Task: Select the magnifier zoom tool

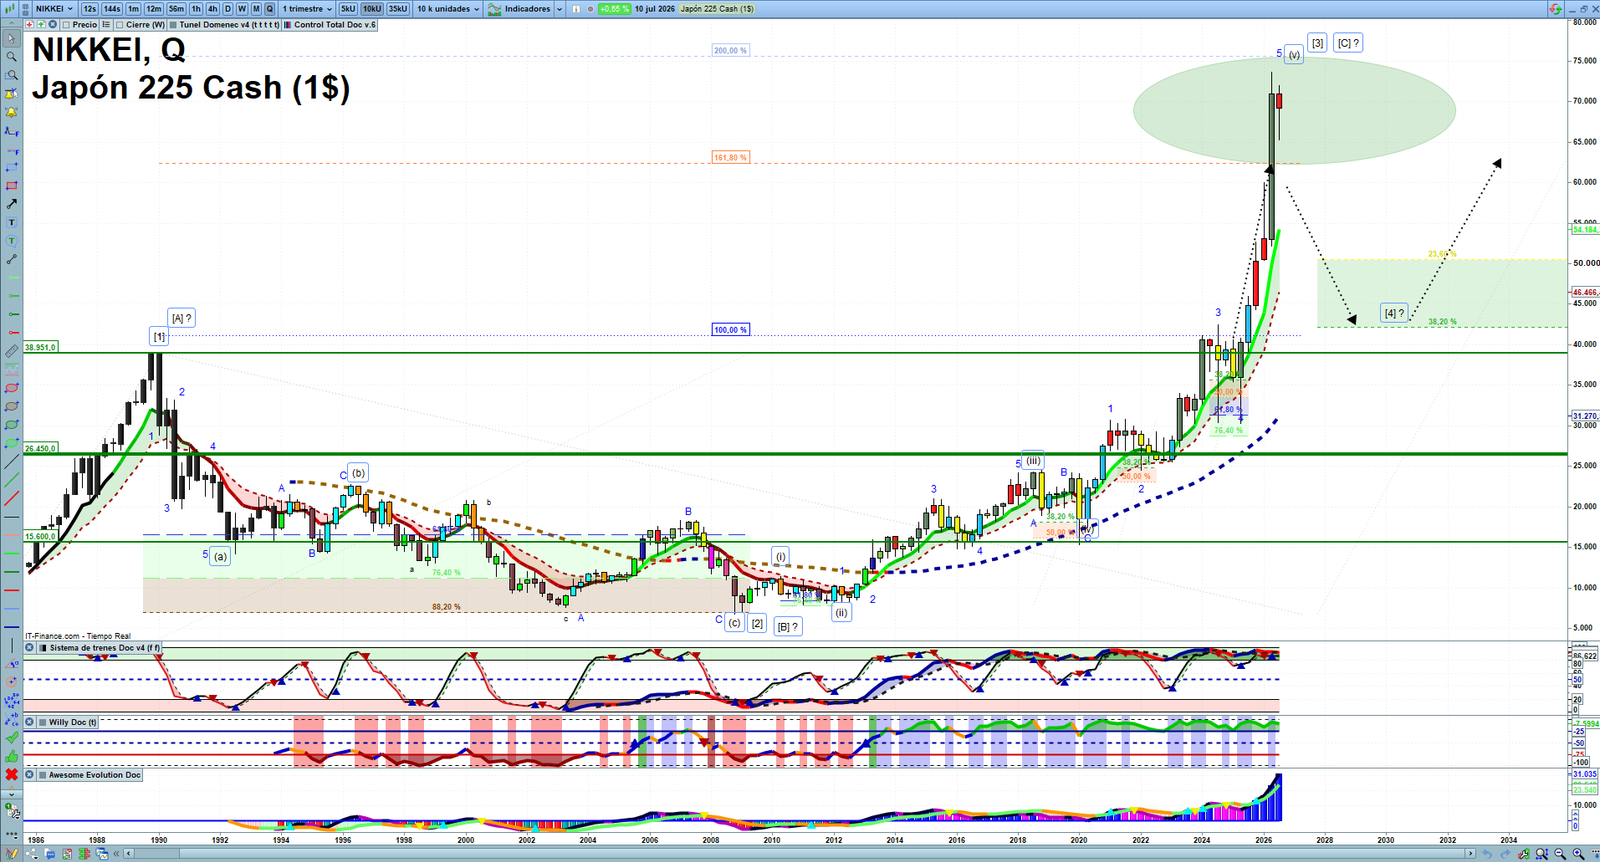Action: (x=11, y=57)
